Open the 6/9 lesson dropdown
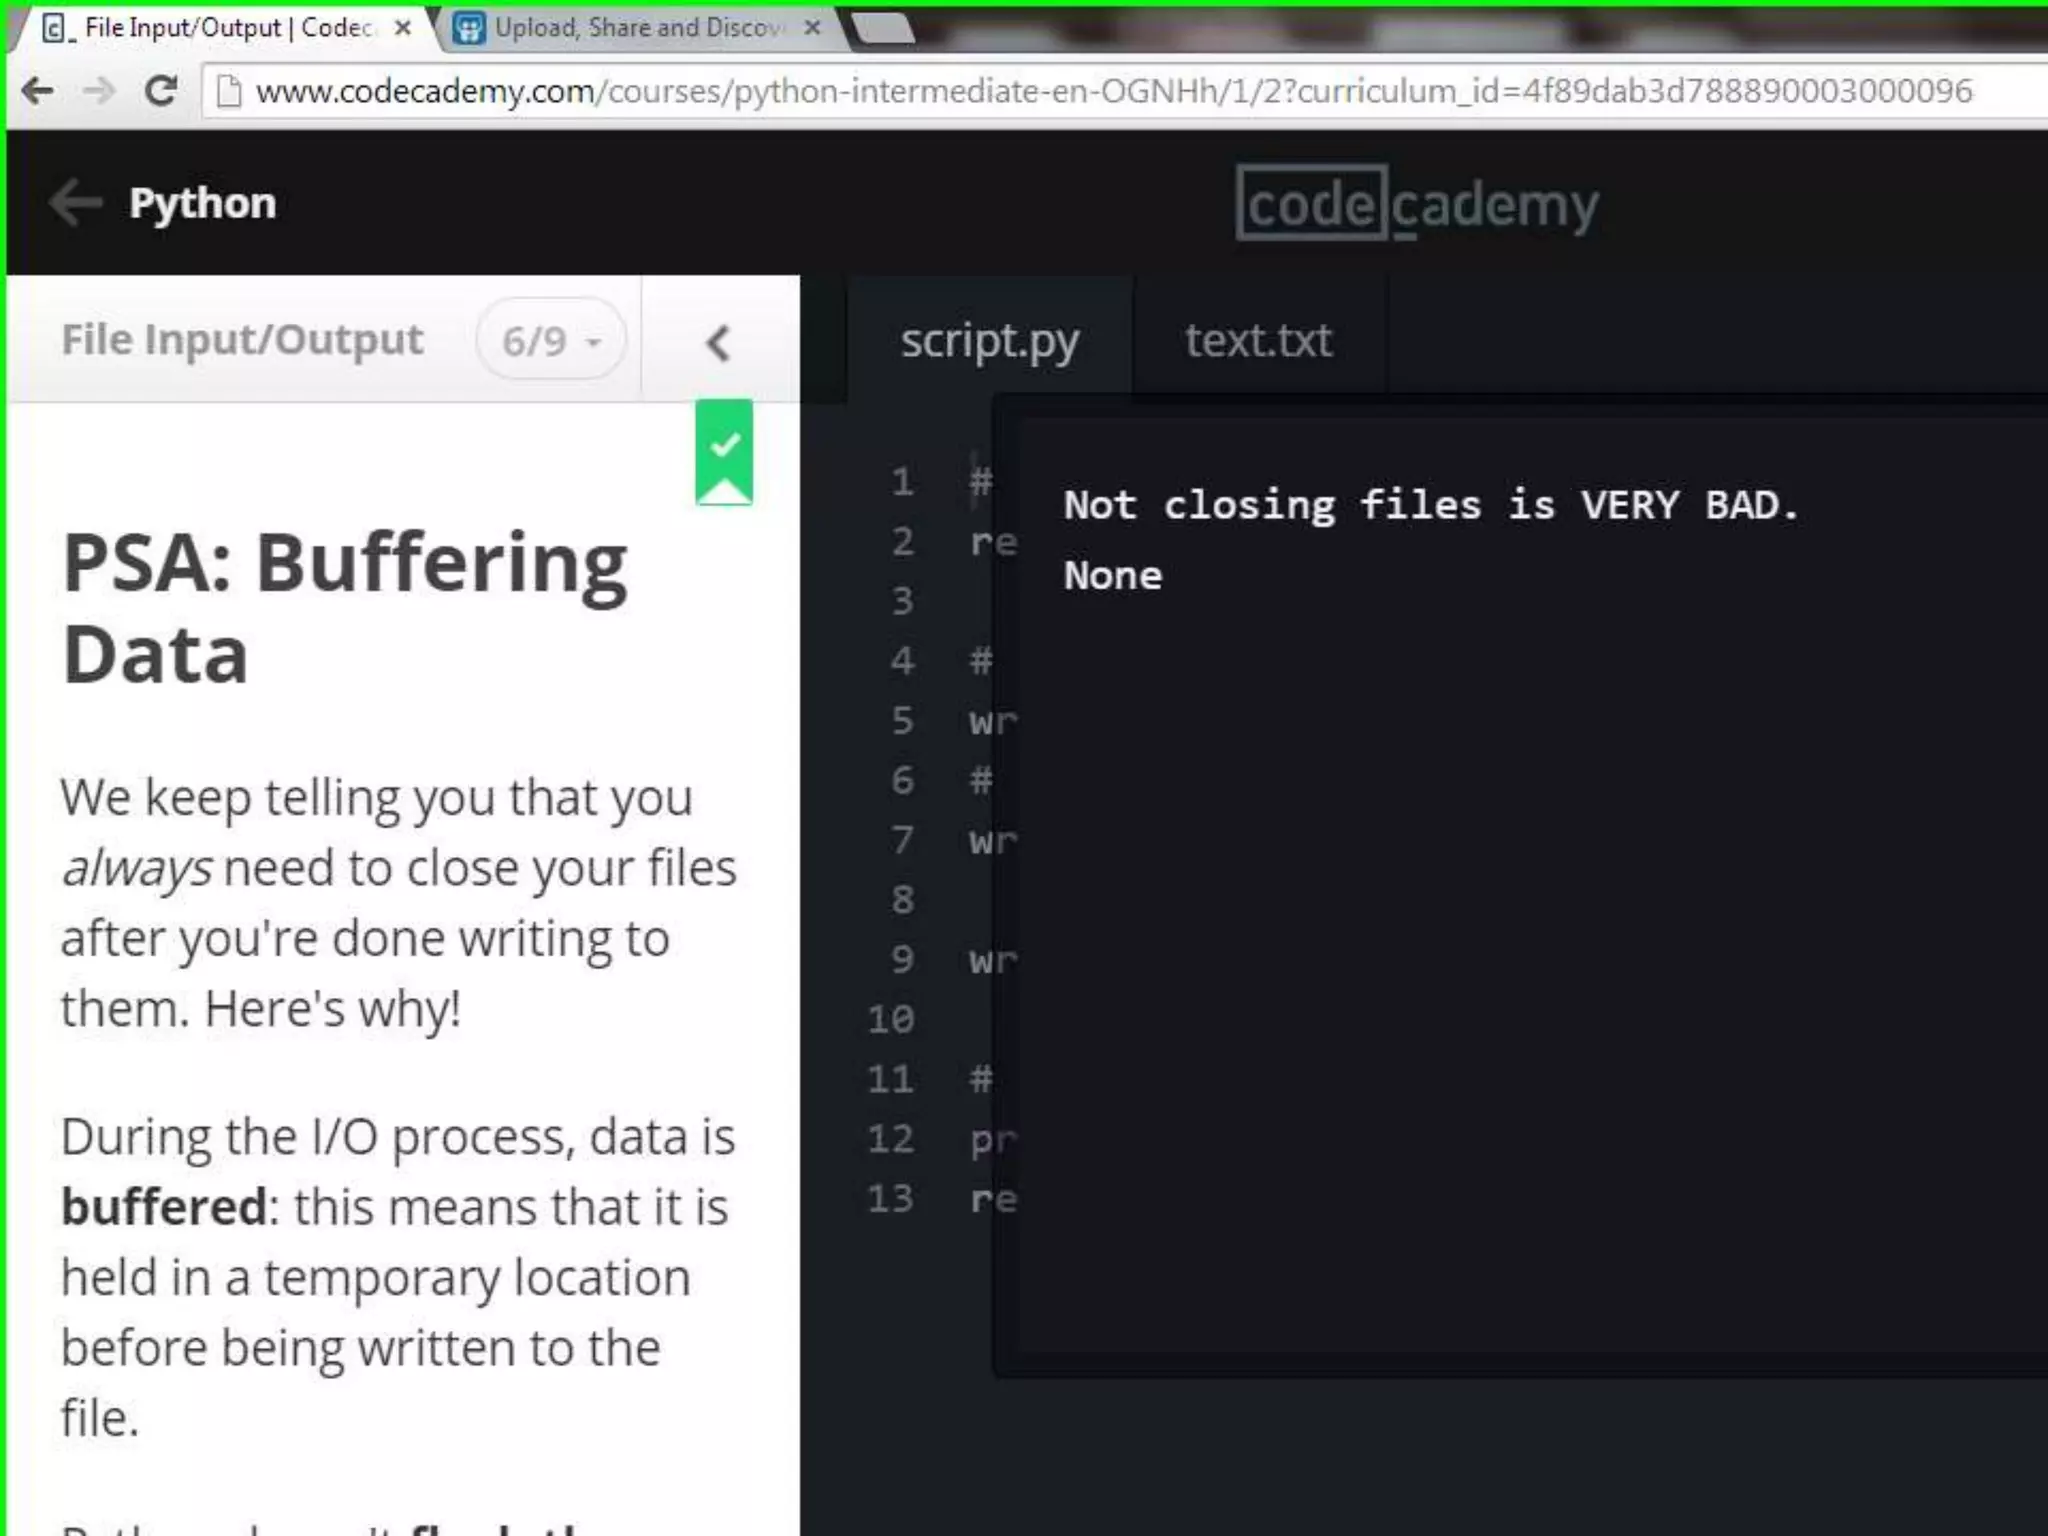The height and width of the screenshot is (1536, 2048). tap(551, 340)
